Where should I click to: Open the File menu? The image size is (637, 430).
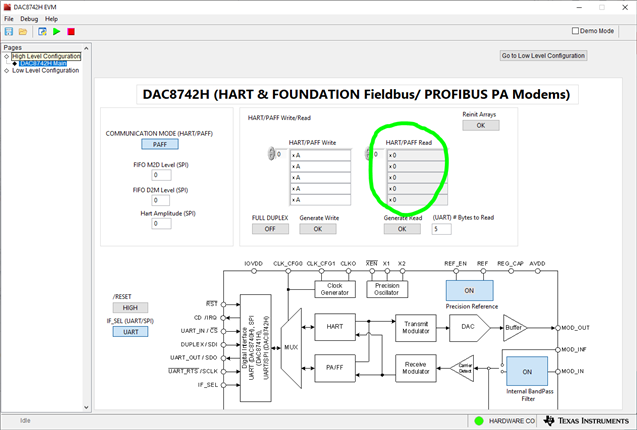[x=9, y=19]
